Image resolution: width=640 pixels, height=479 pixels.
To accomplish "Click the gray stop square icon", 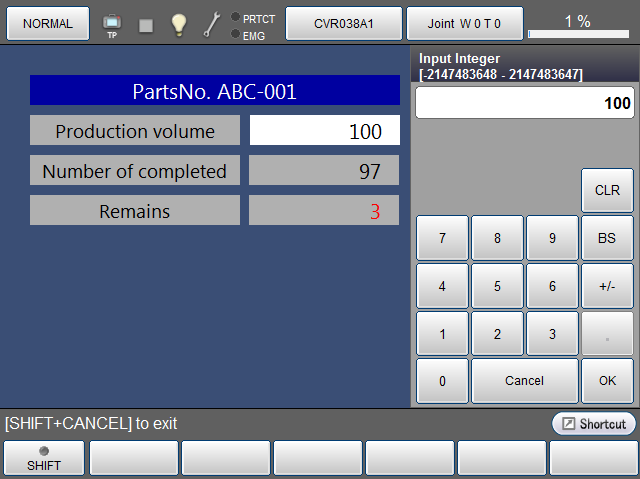I will click(x=146, y=25).
